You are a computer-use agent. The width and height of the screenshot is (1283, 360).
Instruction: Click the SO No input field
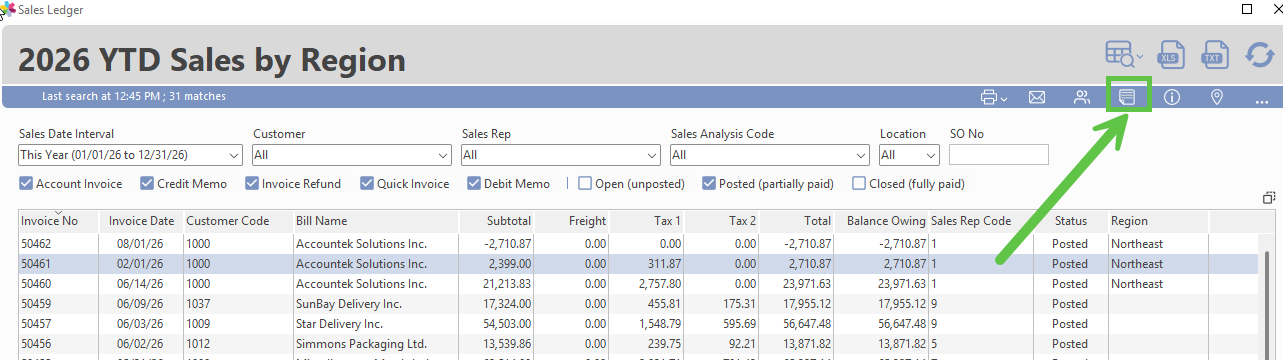998,155
